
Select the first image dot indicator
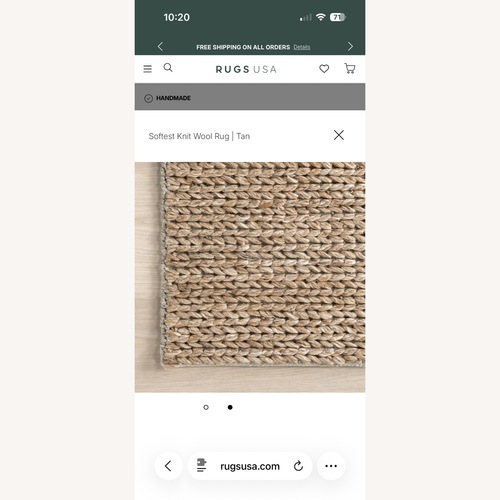coord(206,407)
